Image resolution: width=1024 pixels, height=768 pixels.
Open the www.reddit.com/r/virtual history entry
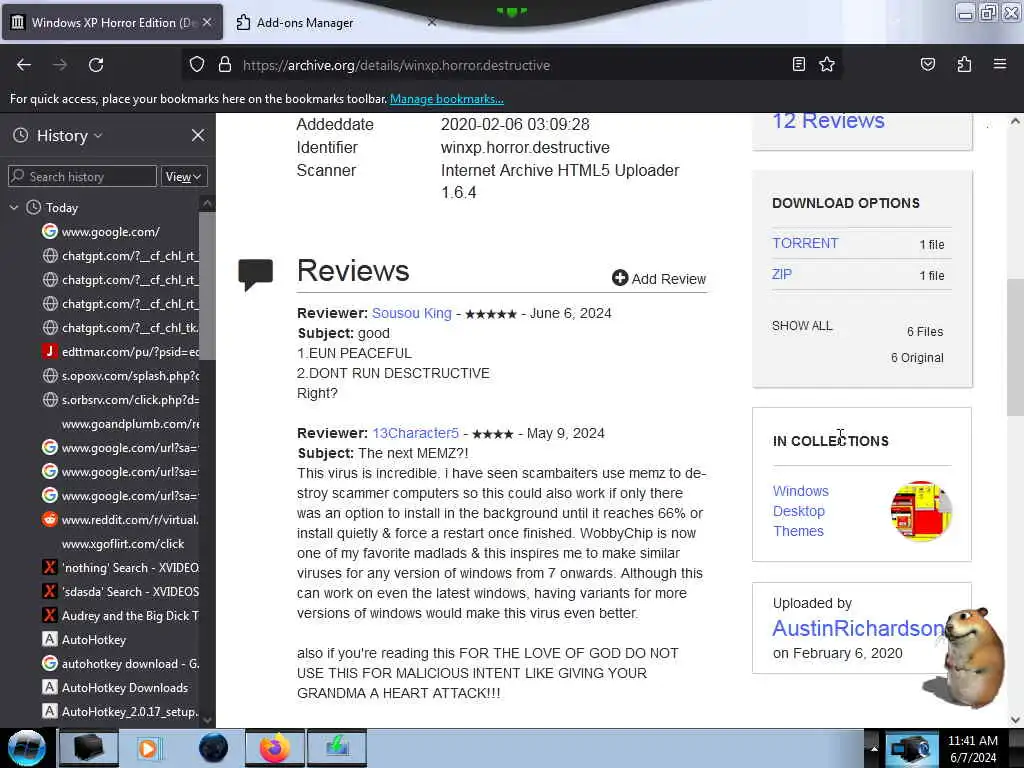tap(120, 520)
